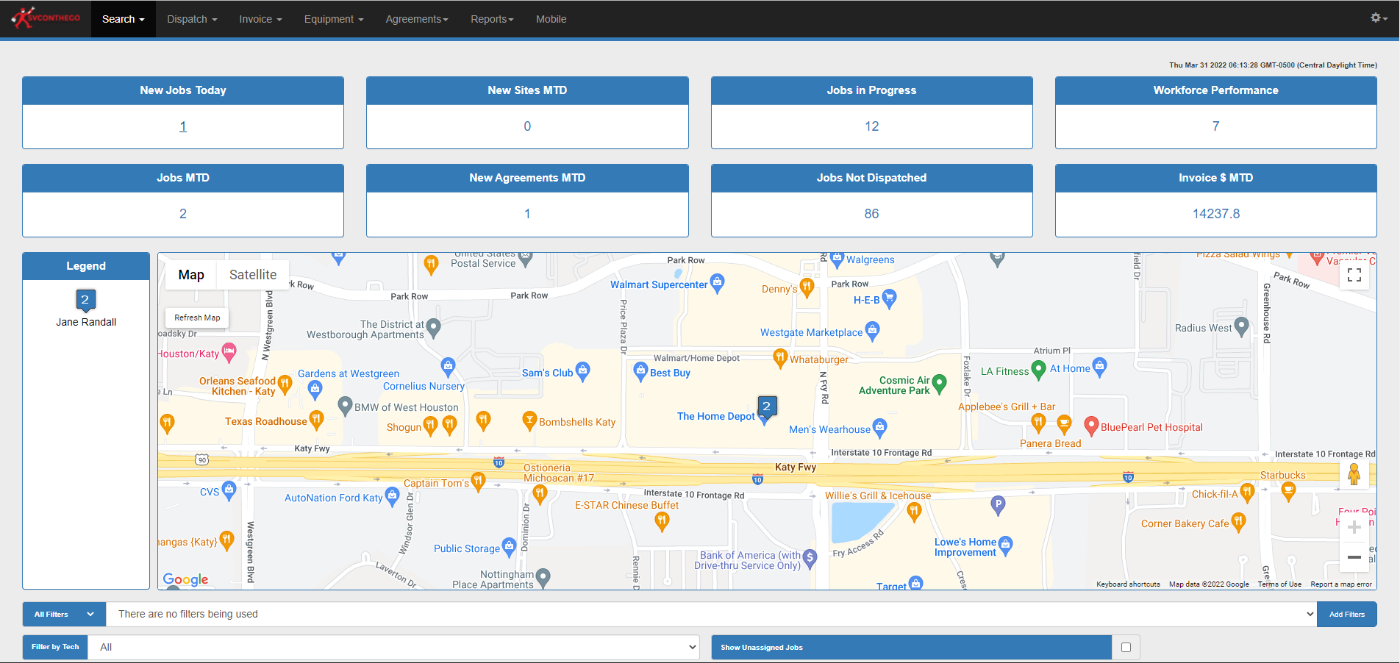Click the Chick-fil-A restaurant pin
This screenshot has width=1400, height=663.
pyautogui.click(x=1248, y=492)
